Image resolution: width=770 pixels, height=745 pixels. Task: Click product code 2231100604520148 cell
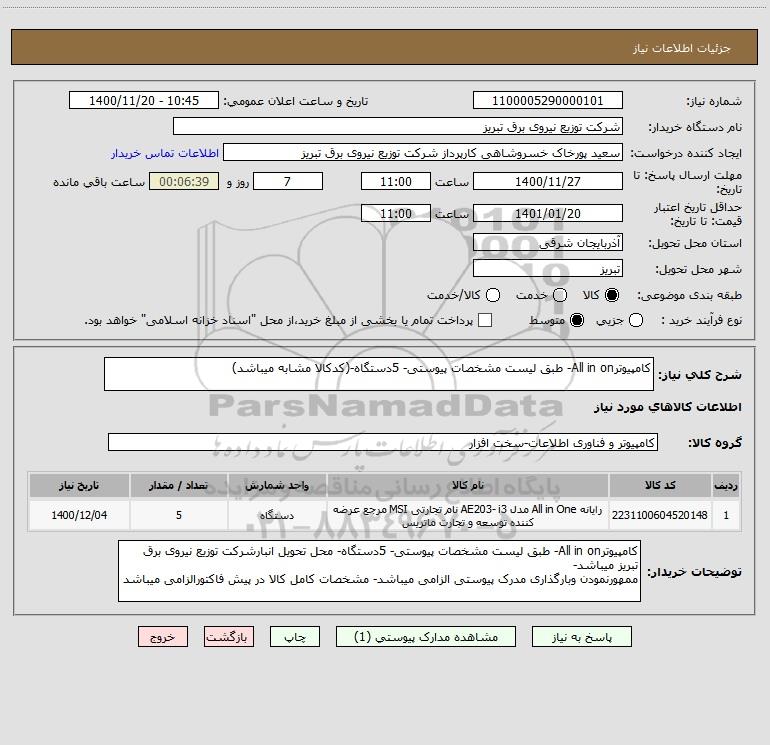(660, 515)
